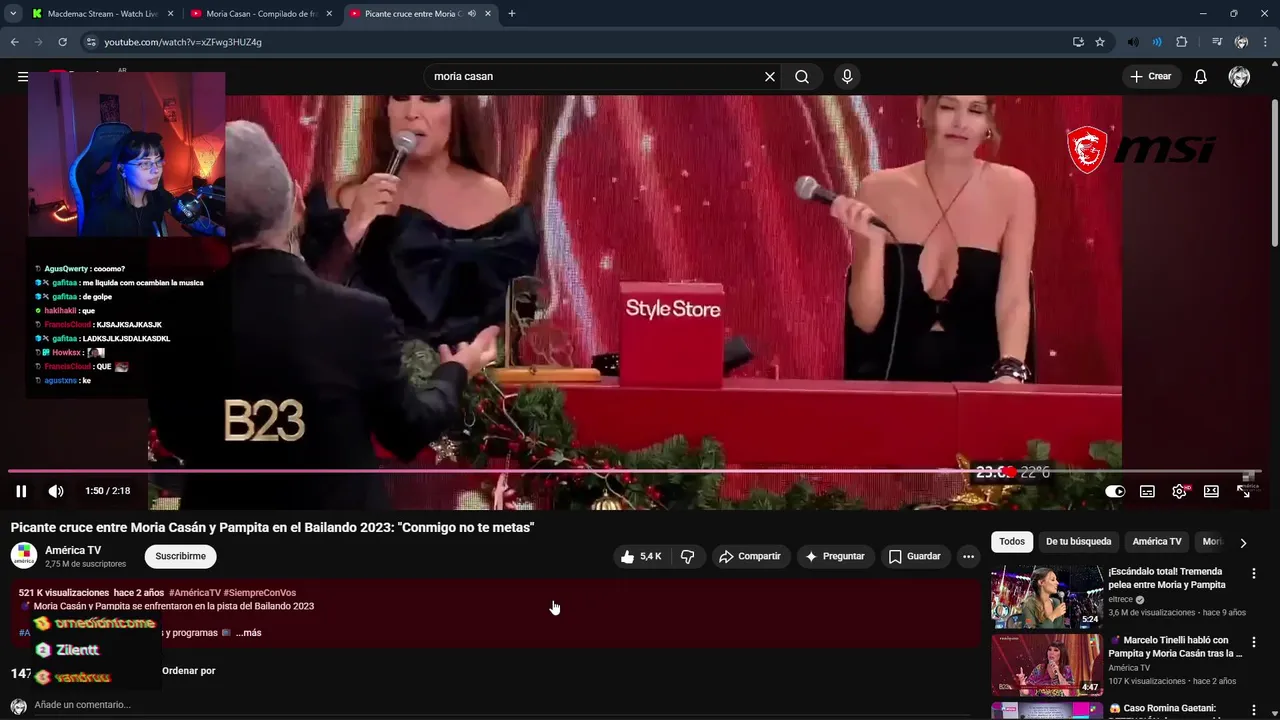1280x720 pixels.
Task: Show more chips with right chevron
Action: (1243, 543)
